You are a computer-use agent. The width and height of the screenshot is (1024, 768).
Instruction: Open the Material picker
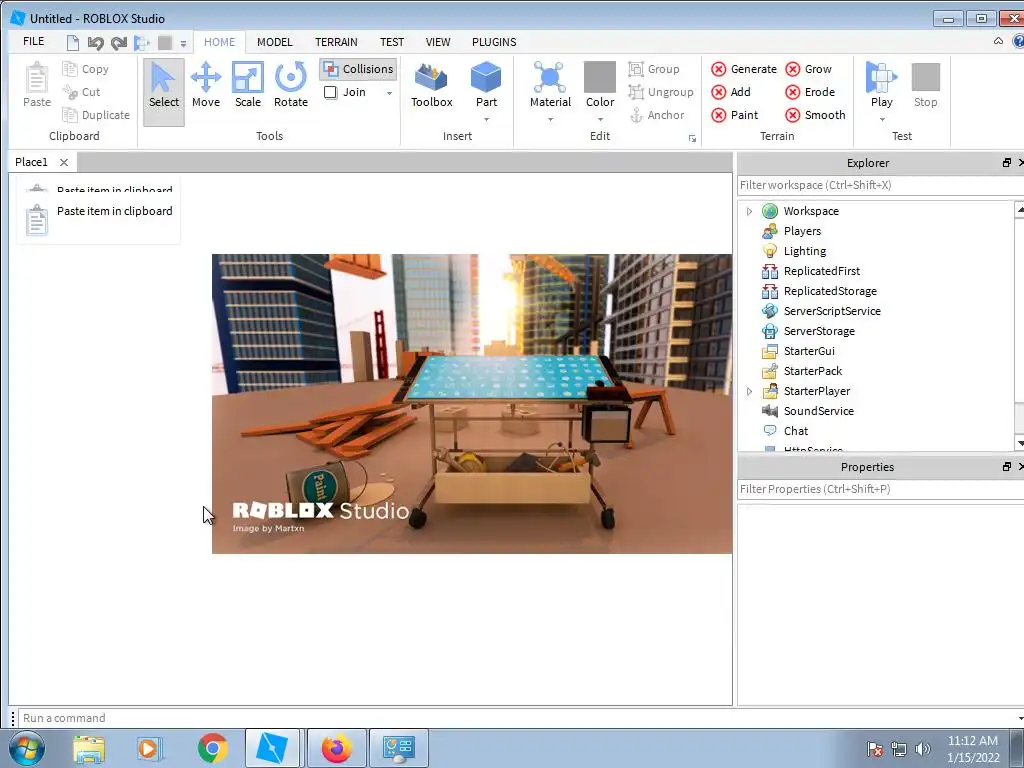pyautogui.click(x=550, y=84)
